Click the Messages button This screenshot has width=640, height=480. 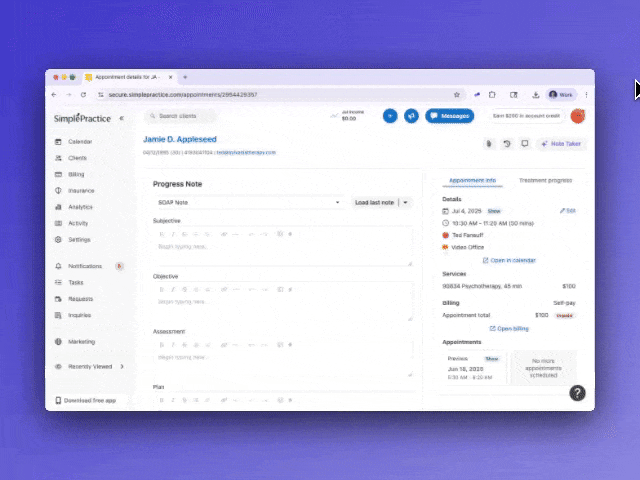pyautogui.click(x=450, y=116)
